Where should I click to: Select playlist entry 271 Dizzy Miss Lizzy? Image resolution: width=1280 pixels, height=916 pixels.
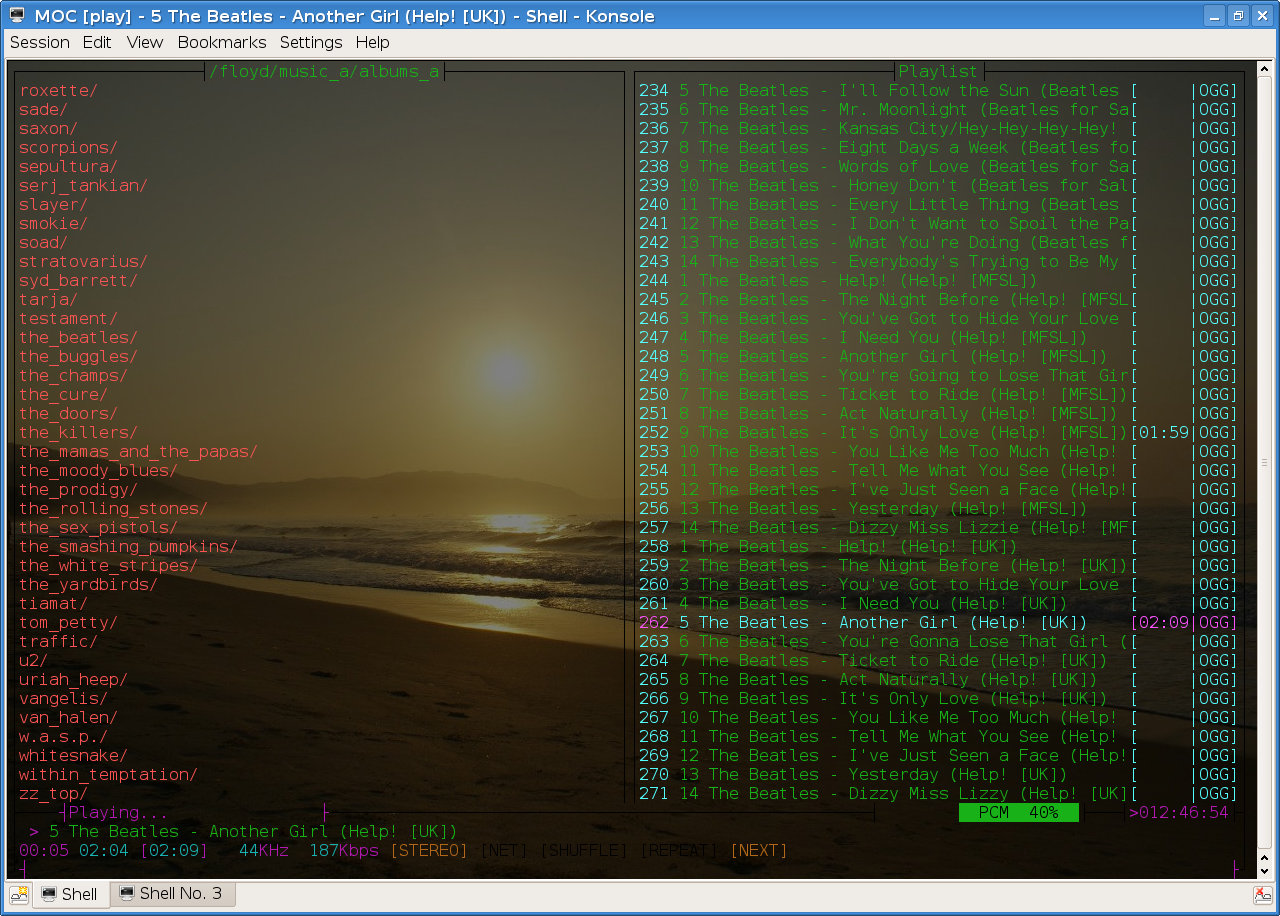coord(938,794)
